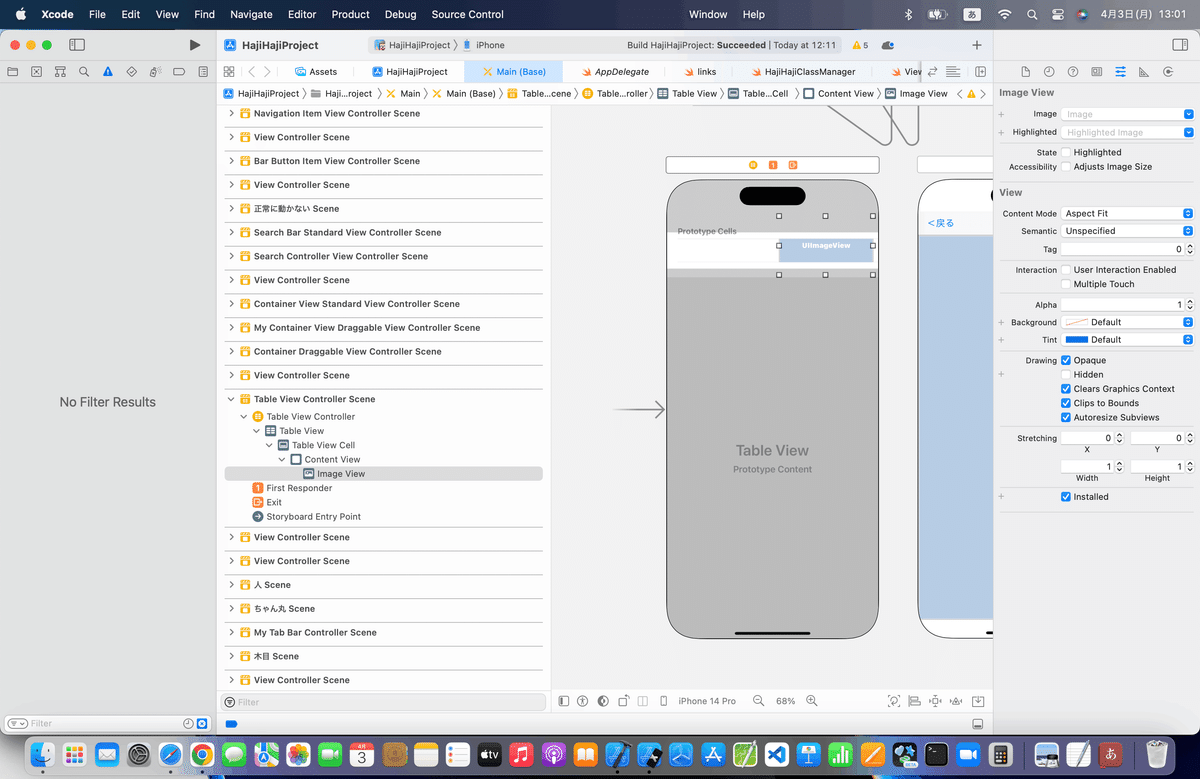Switch to the Assets tab

coord(315,72)
